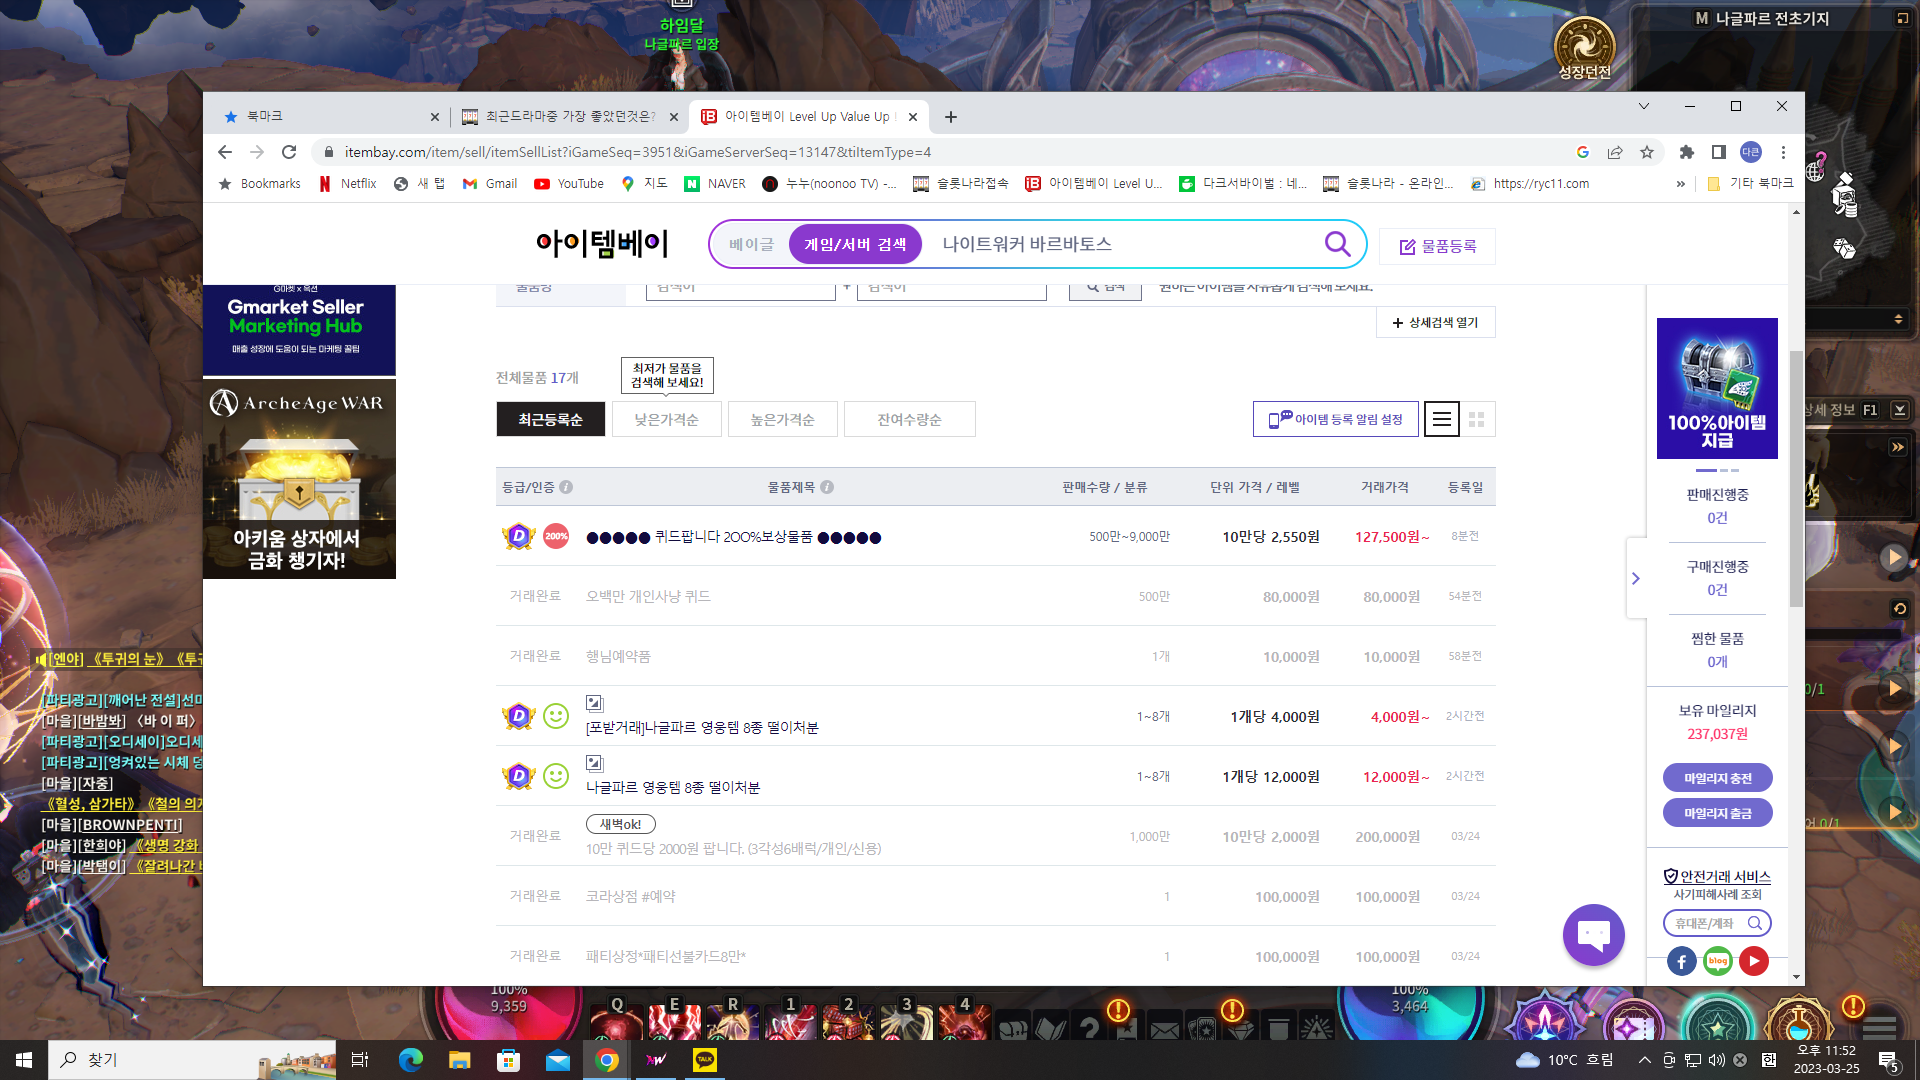
Task: Click the 마일리지 출금 button
Action: (1718, 813)
